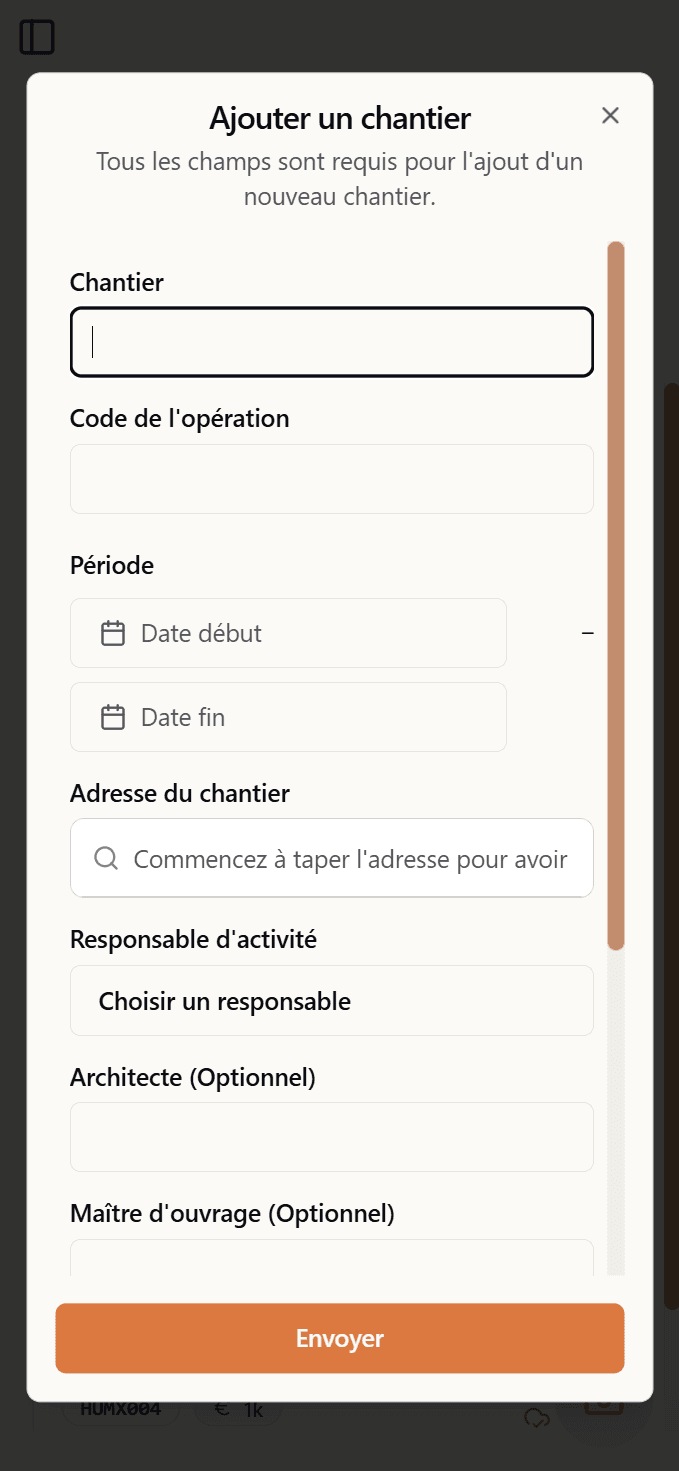Viewport: 679px width, 1471px height.
Task: Dismiss the dialog with the X icon
Action: [610, 115]
